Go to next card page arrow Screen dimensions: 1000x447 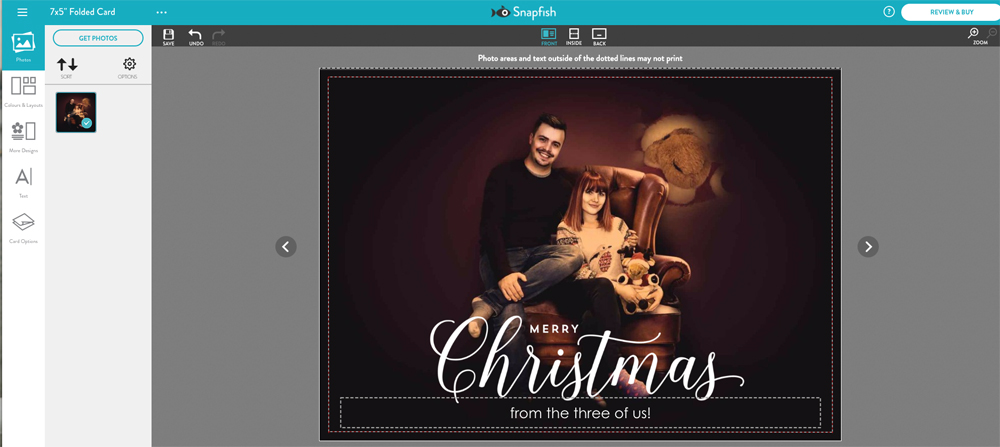(x=868, y=246)
